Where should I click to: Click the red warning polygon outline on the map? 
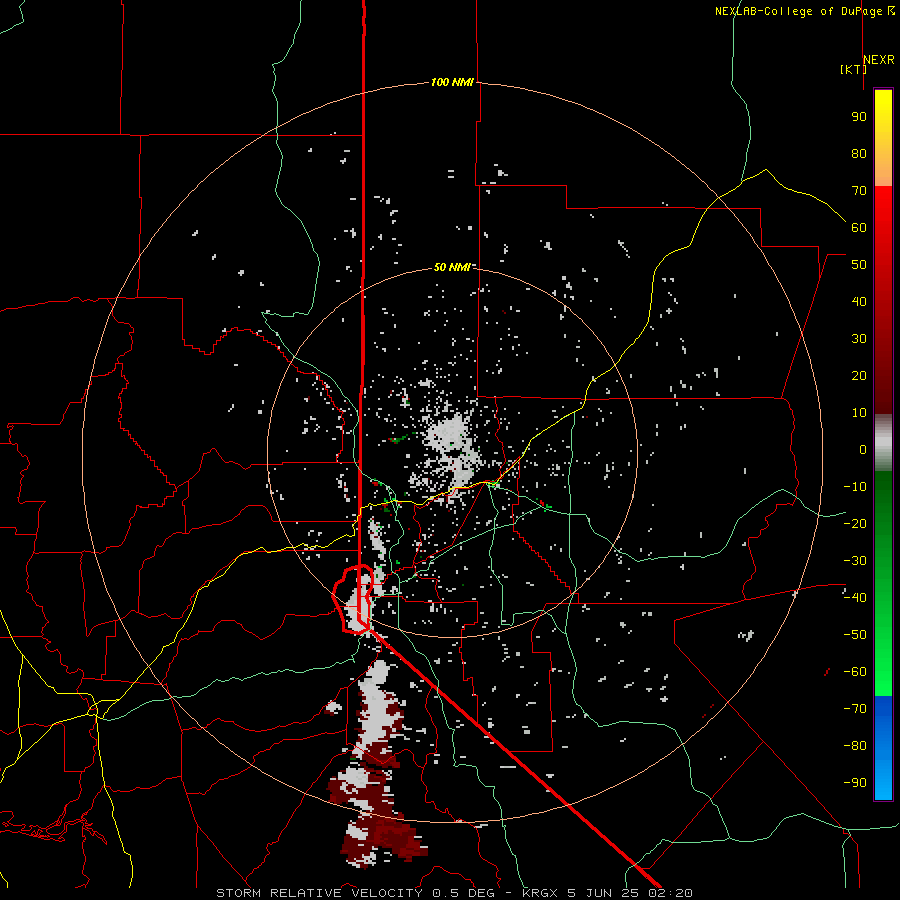tap(354, 600)
